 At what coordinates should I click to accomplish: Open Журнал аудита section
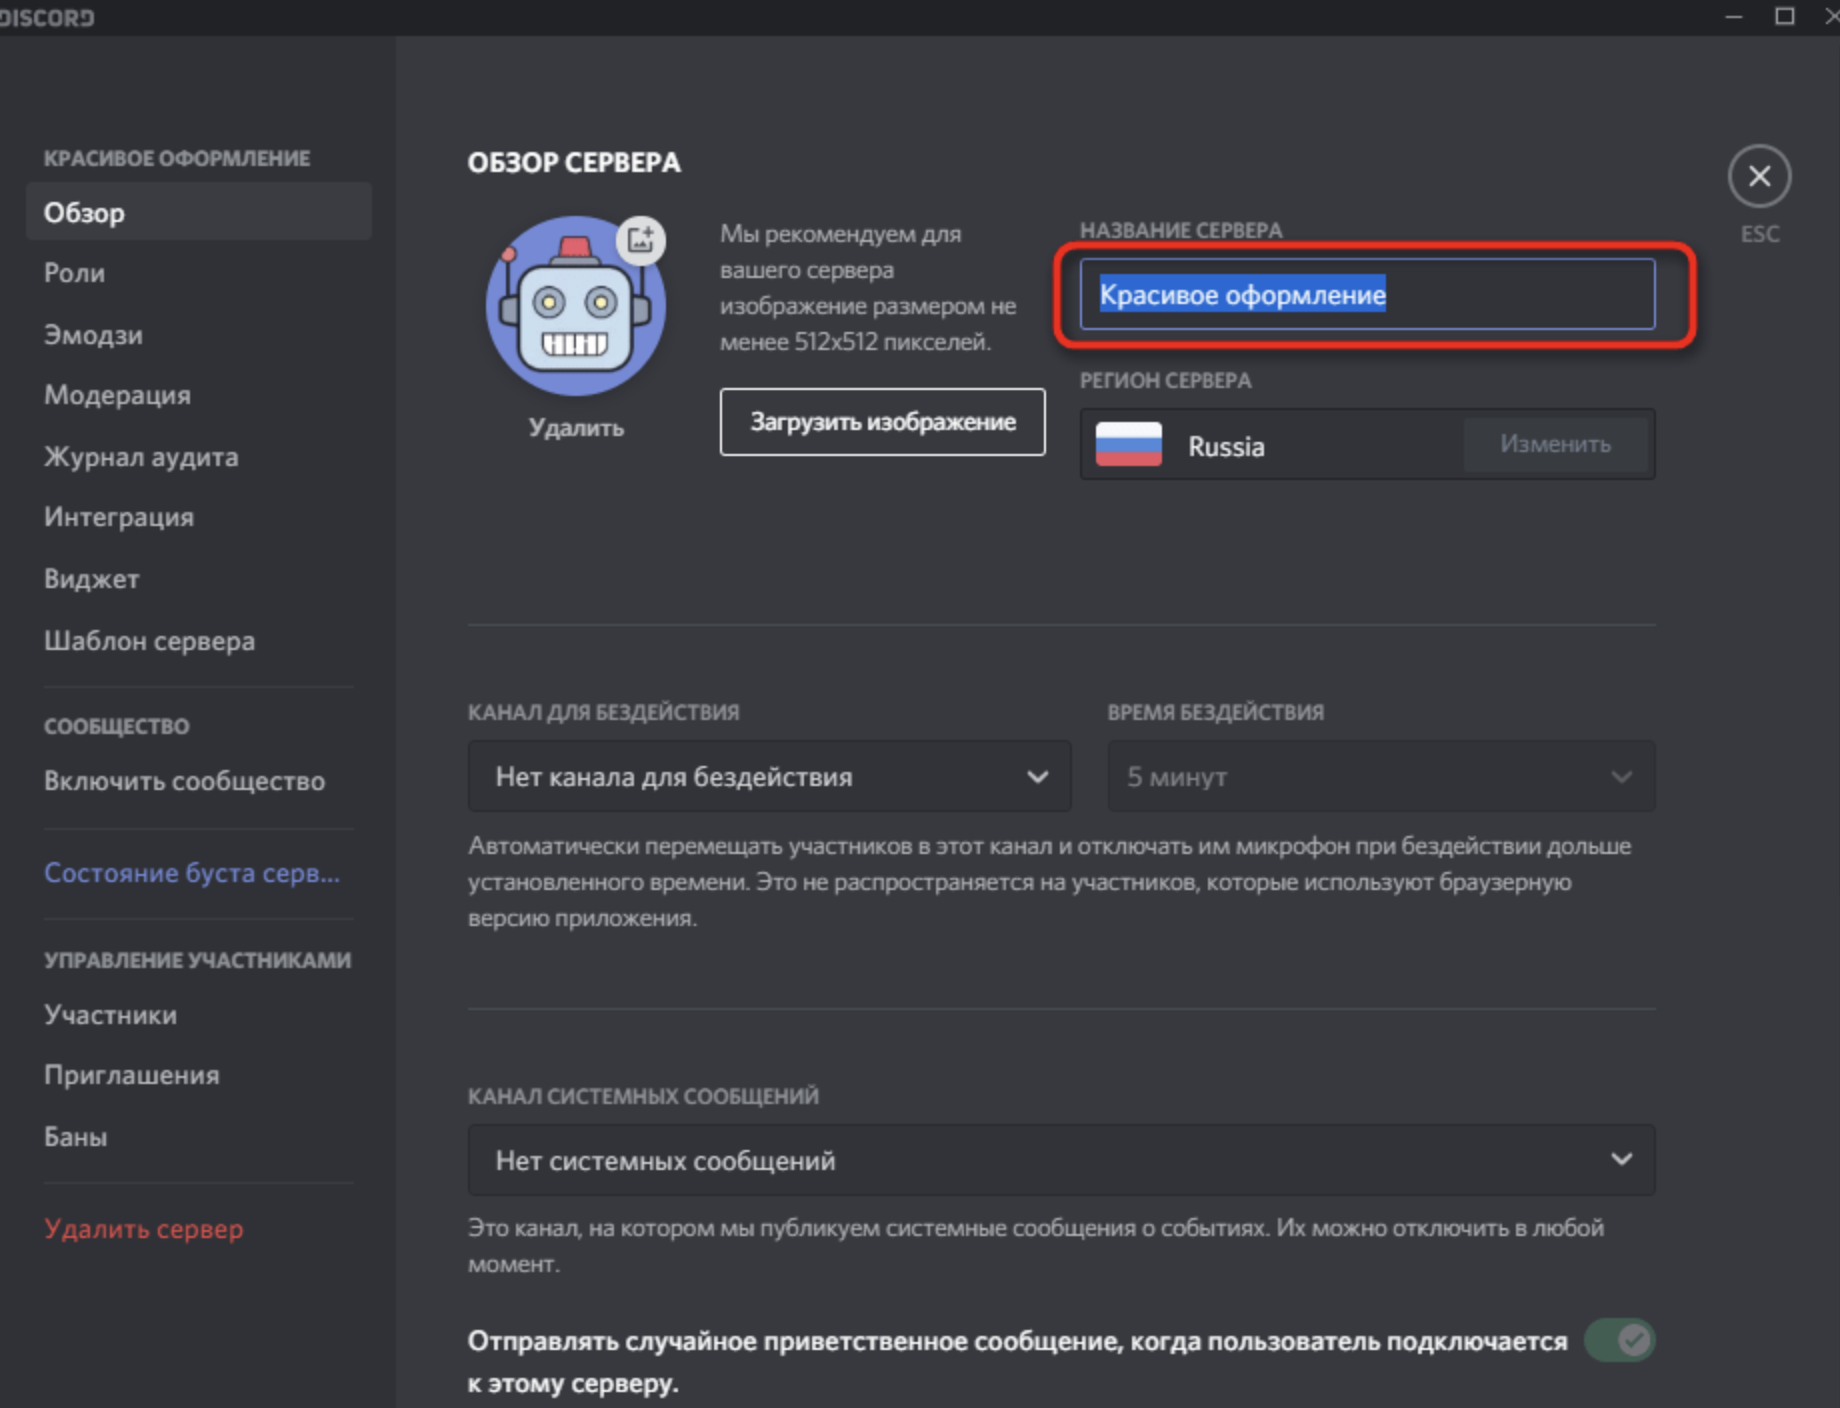tap(141, 457)
